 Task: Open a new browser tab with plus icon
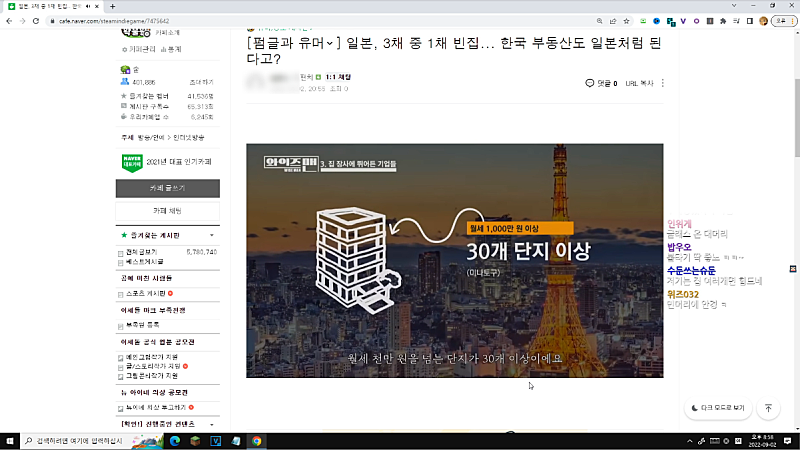point(112,7)
